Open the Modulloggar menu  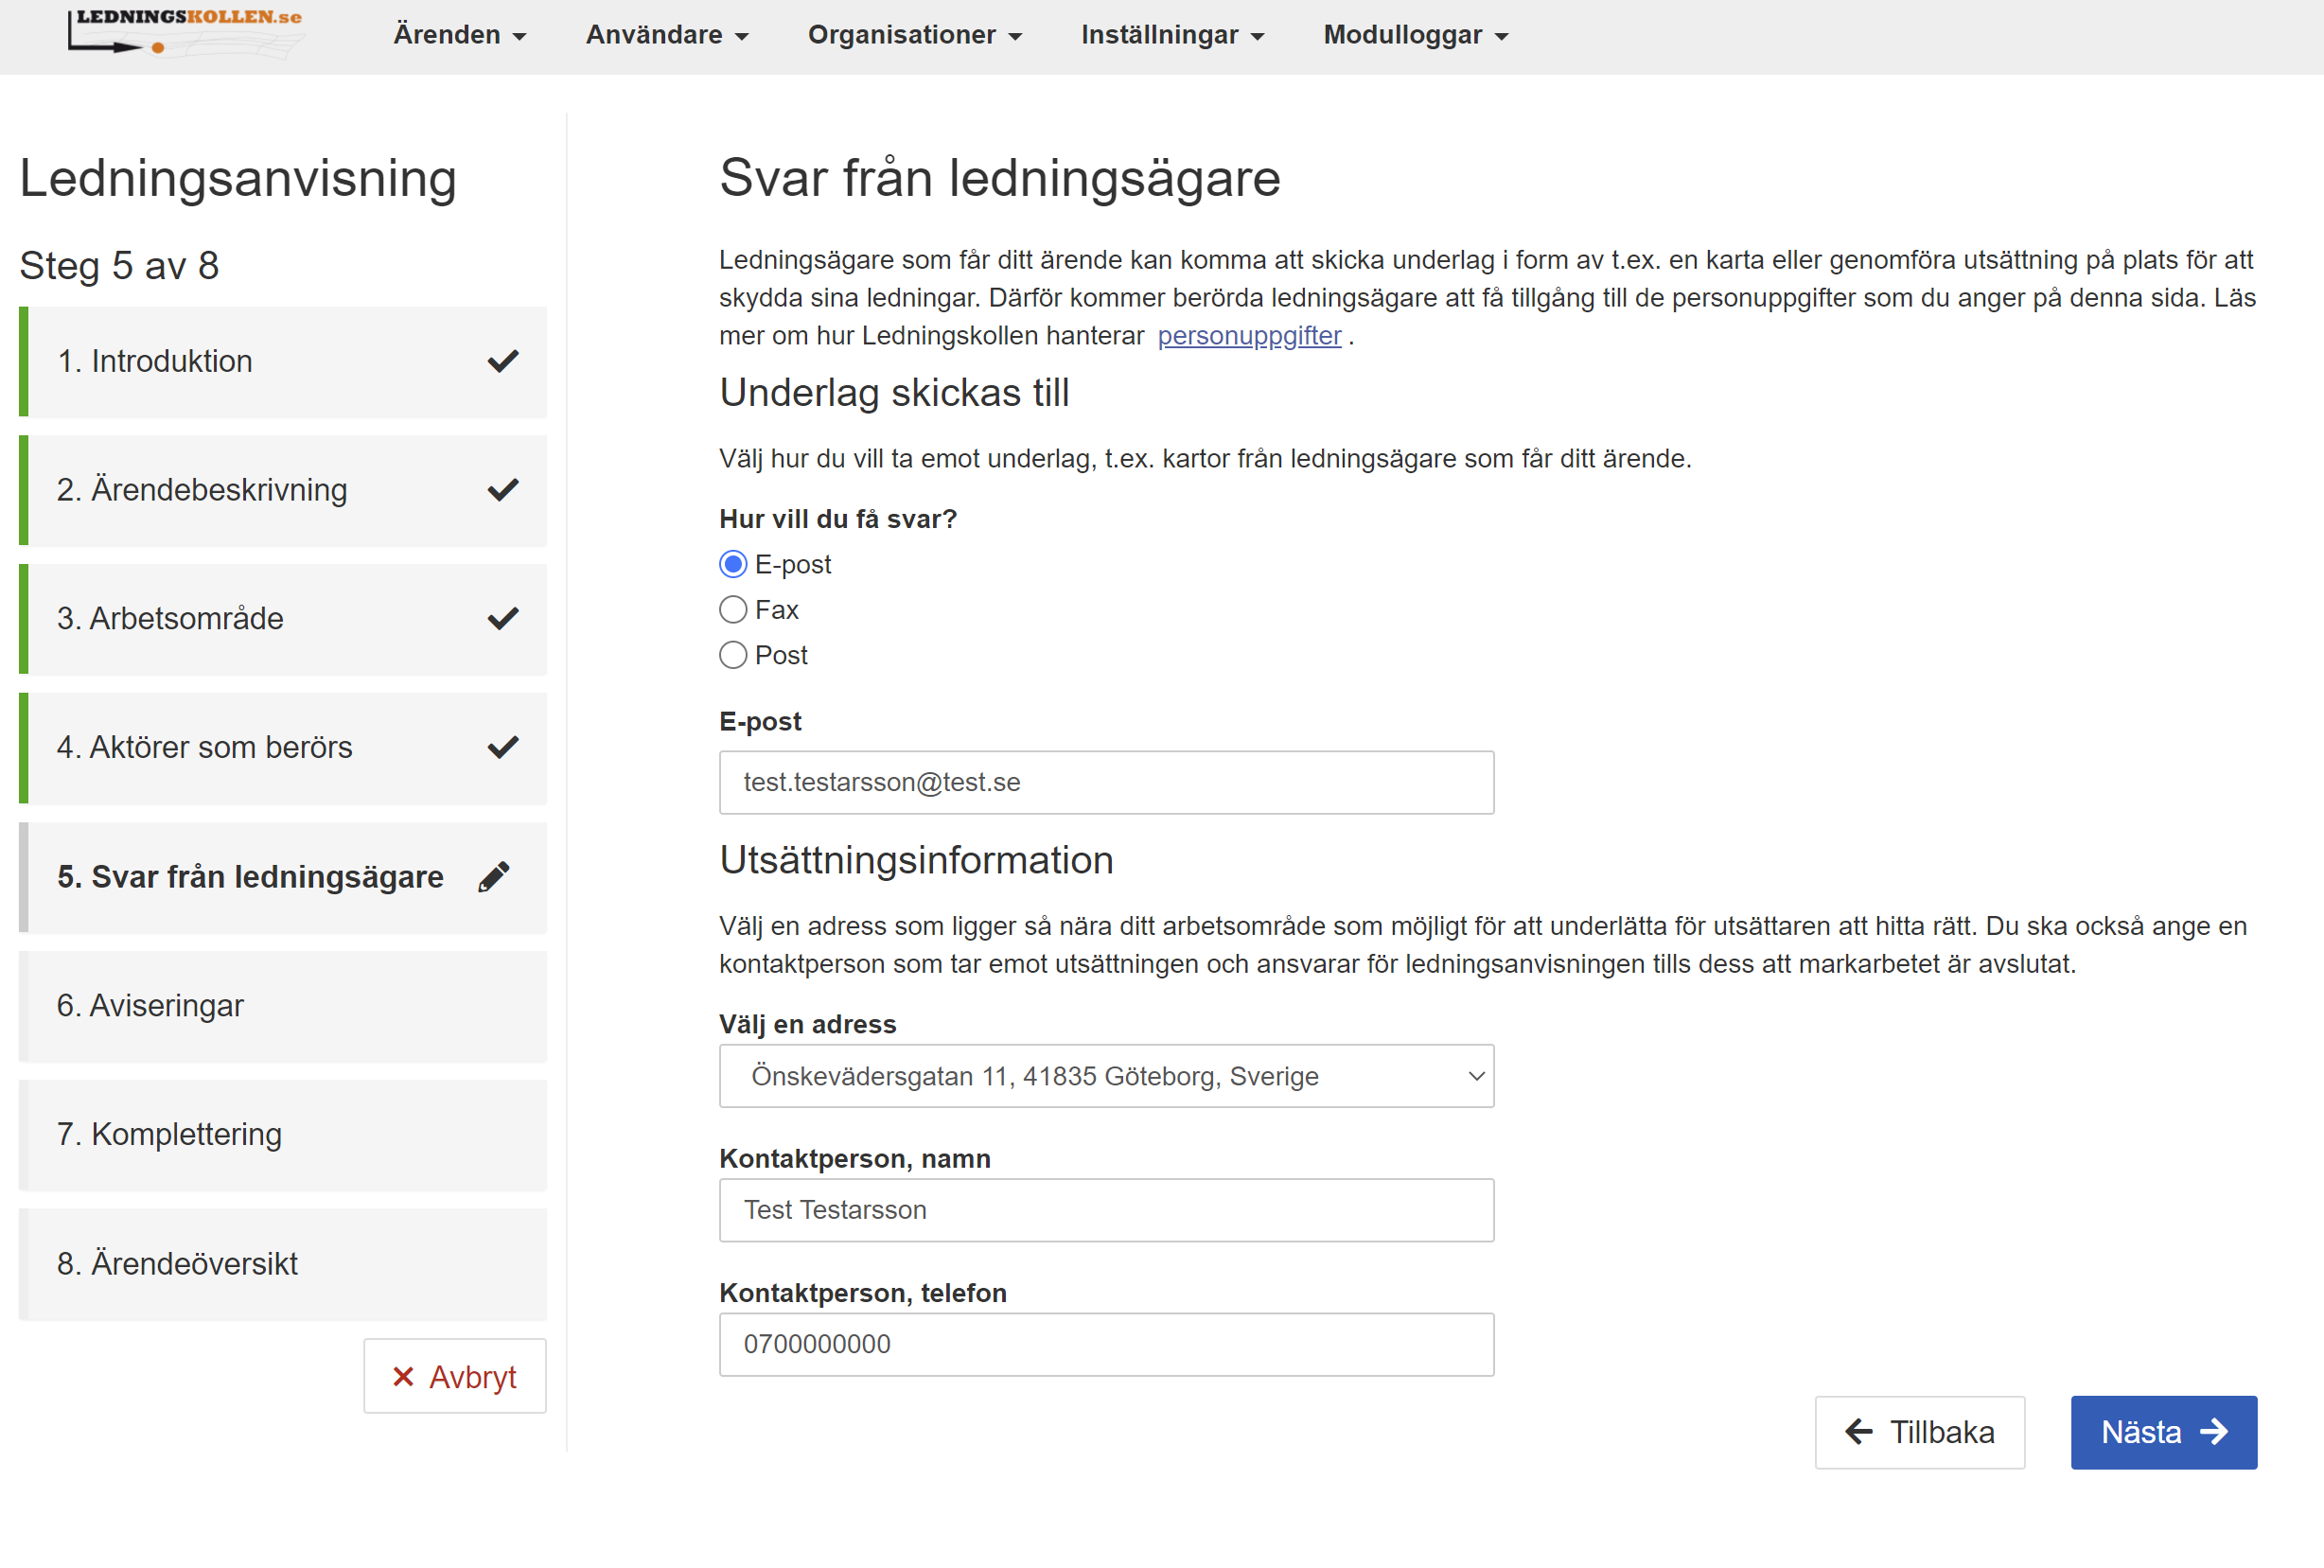tap(1415, 35)
